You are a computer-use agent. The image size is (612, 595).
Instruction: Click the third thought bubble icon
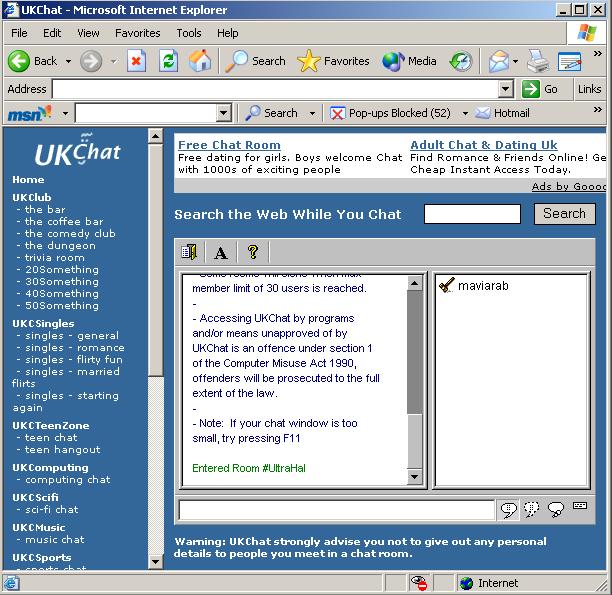556,509
